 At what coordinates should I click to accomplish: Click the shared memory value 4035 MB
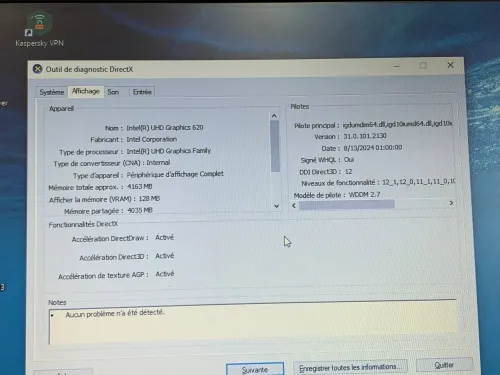pos(140,210)
